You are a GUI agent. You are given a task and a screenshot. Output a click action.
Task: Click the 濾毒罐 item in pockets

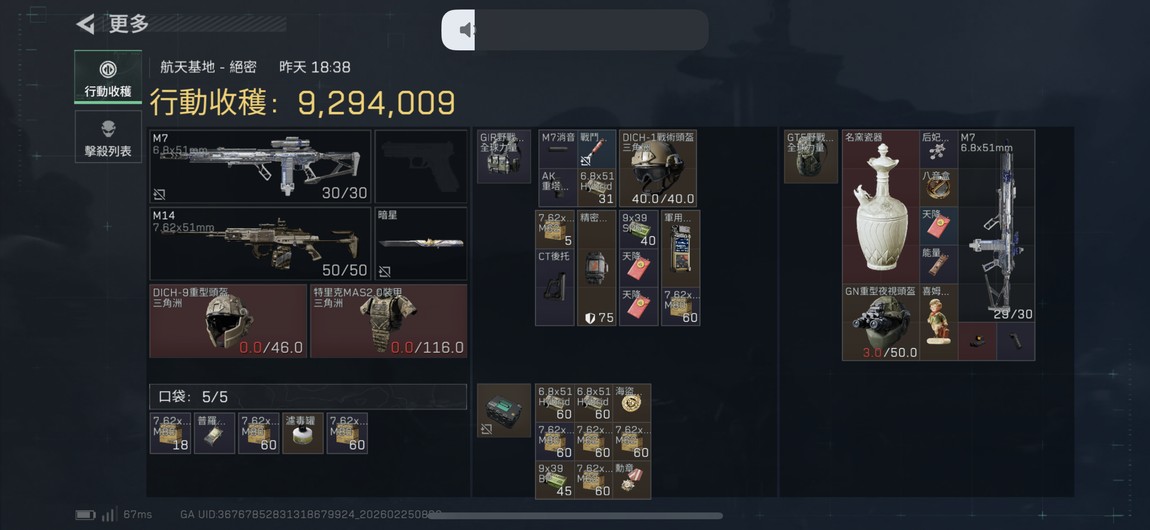tap(303, 433)
